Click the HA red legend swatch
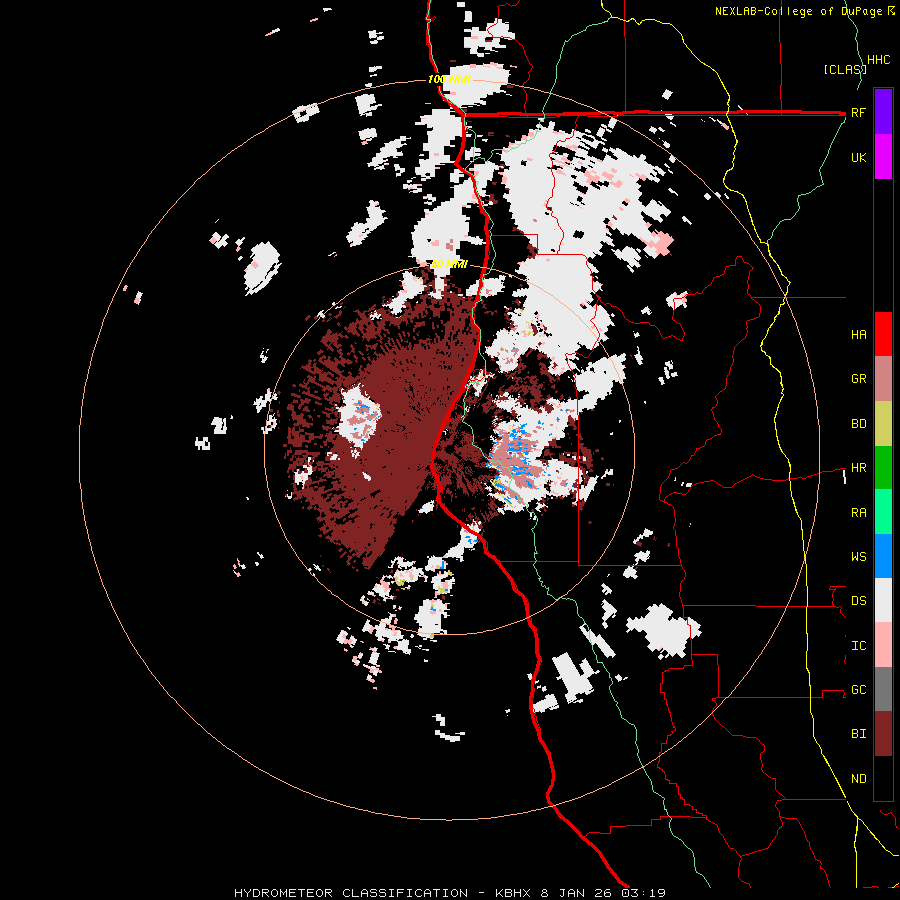The image size is (900, 900). 883,334
